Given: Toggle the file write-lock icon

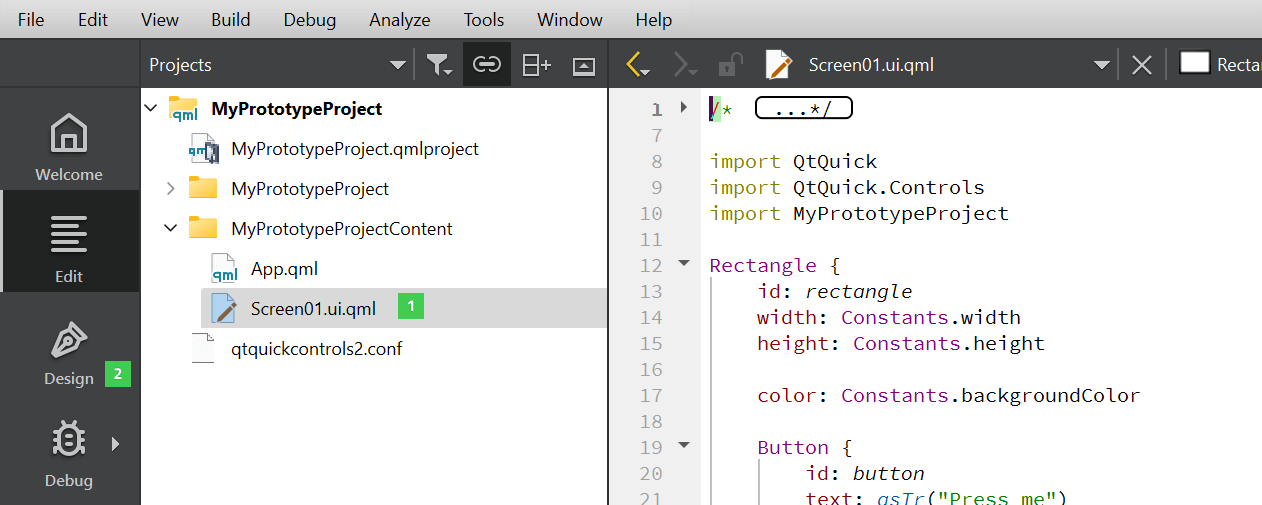Looking at the screenshot, I should pyautogui.click(x=730, y=65).
